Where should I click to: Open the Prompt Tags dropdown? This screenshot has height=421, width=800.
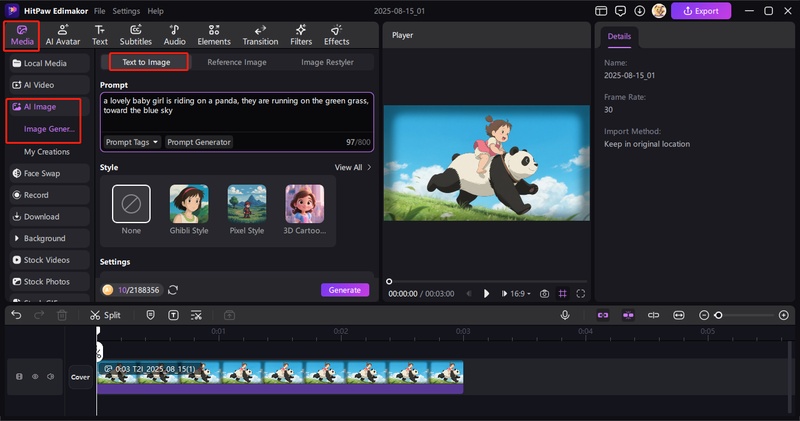pyautogui.click(x=132, y=142)
